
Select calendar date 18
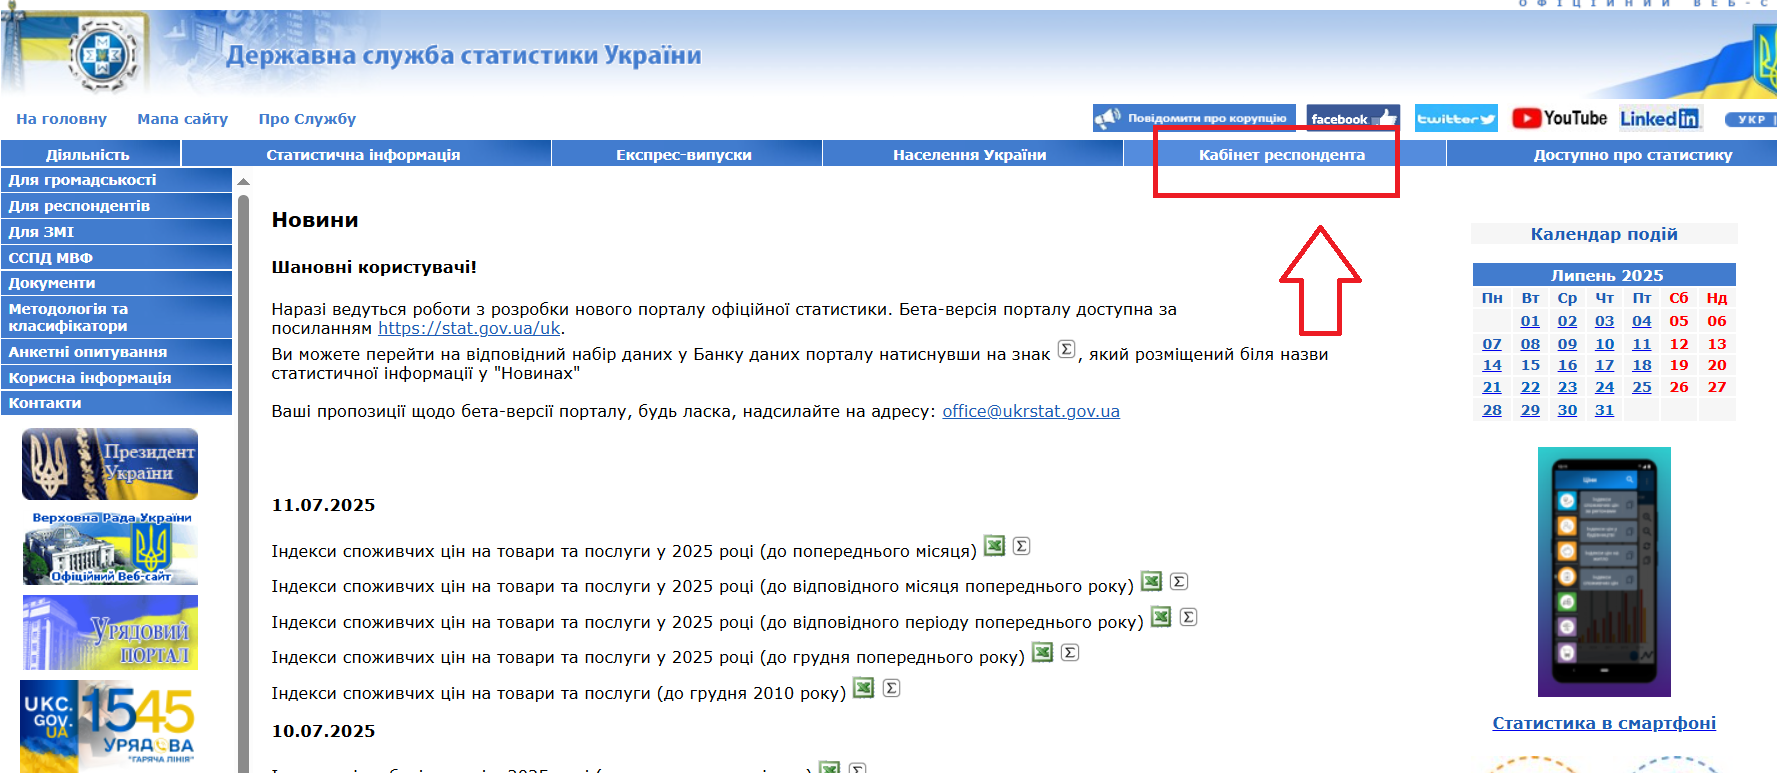pyautogui.click(x=1642, y=365)
